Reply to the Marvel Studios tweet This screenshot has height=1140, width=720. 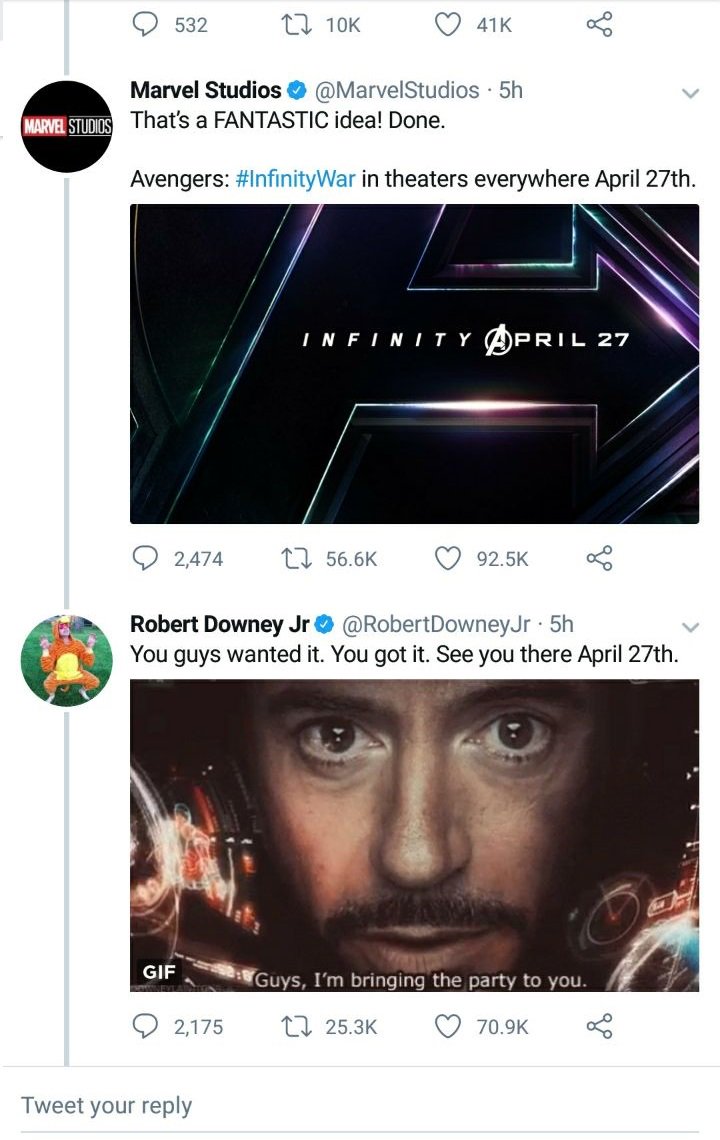click(145, 558)
